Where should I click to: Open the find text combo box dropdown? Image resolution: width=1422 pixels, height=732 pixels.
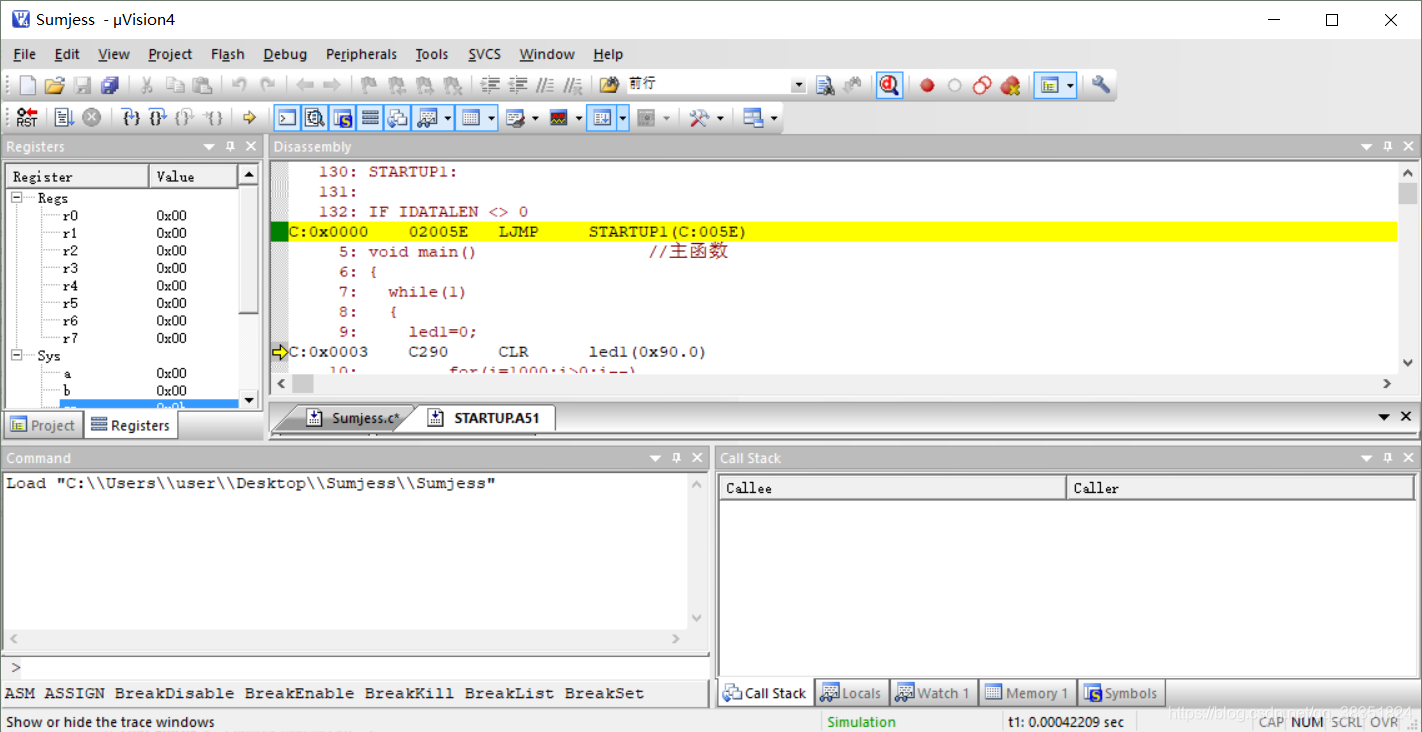click(x=798, y=86)
